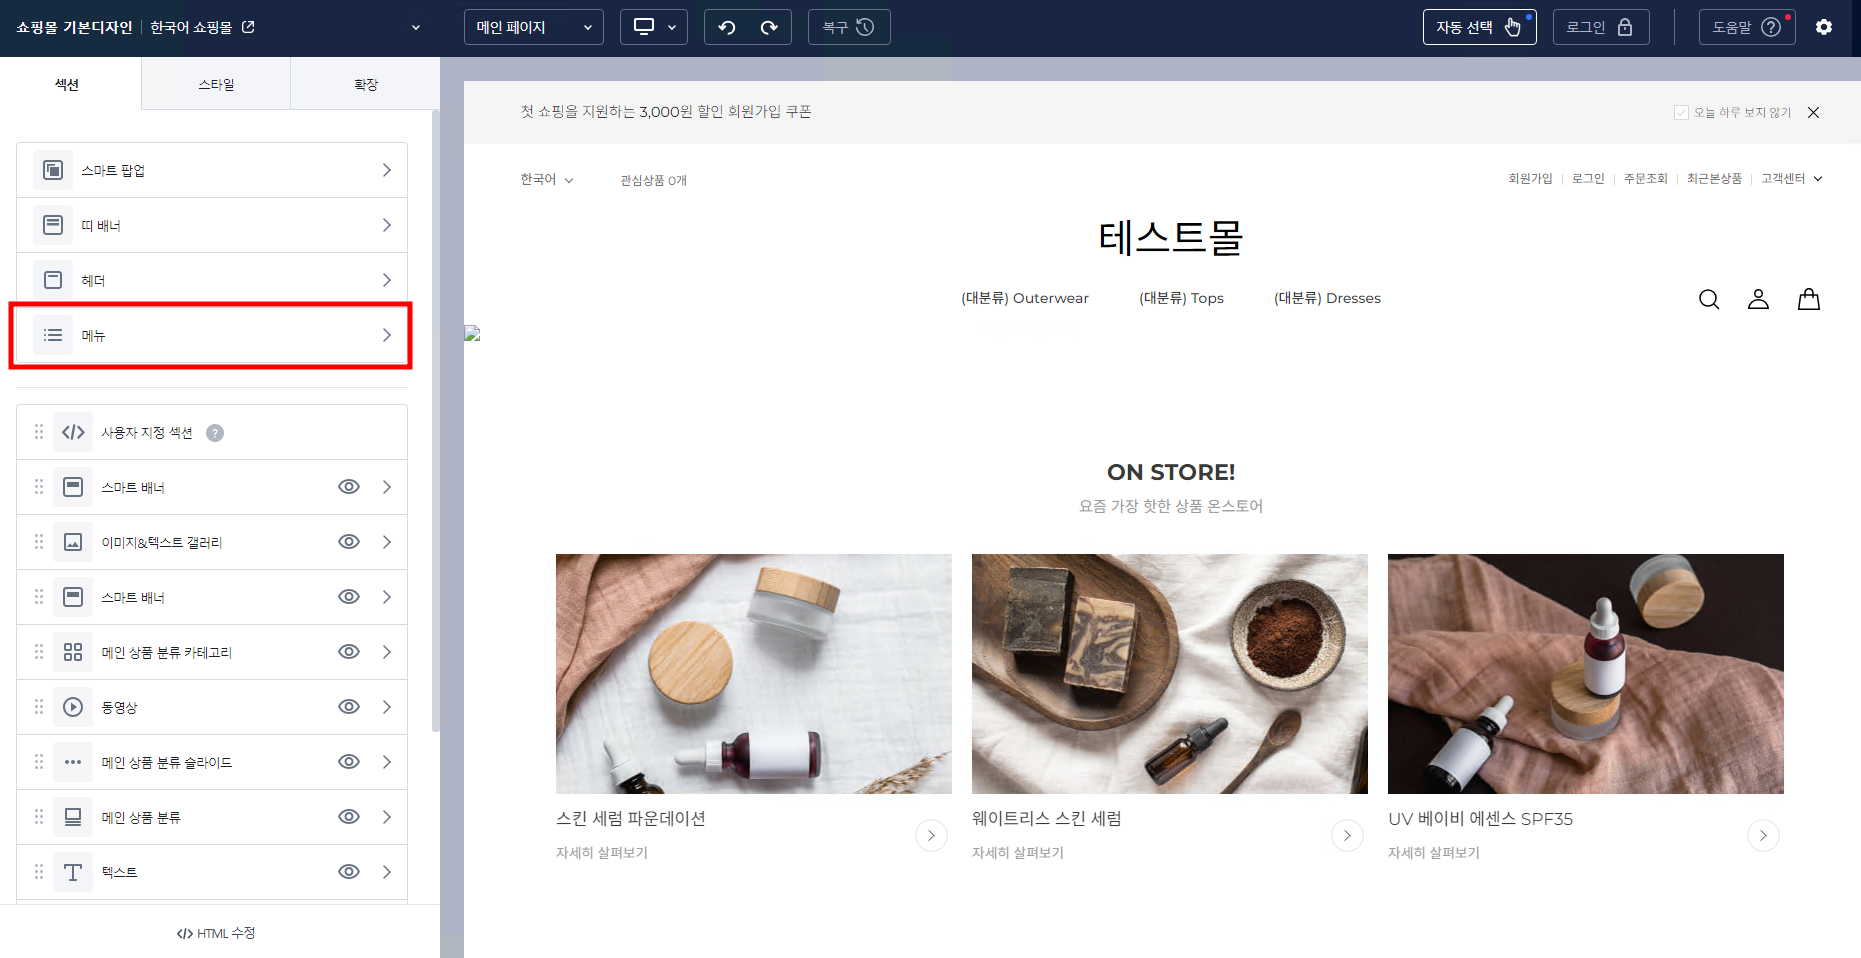Viewport: 1861px width, 958px height.
Task: Switch to the 확장 tab
Action: [x=366, y=84]
